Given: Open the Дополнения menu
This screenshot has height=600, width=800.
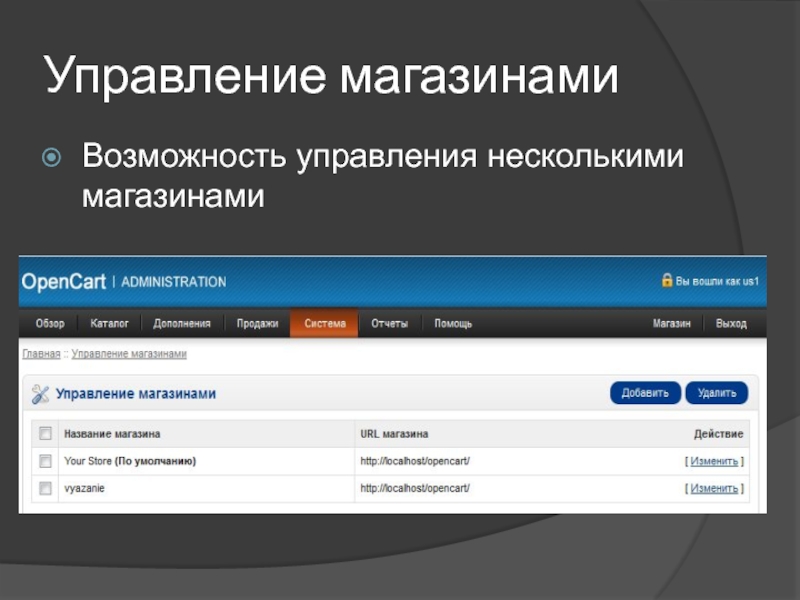Looking at the screenshot, I should pos(182,324).
